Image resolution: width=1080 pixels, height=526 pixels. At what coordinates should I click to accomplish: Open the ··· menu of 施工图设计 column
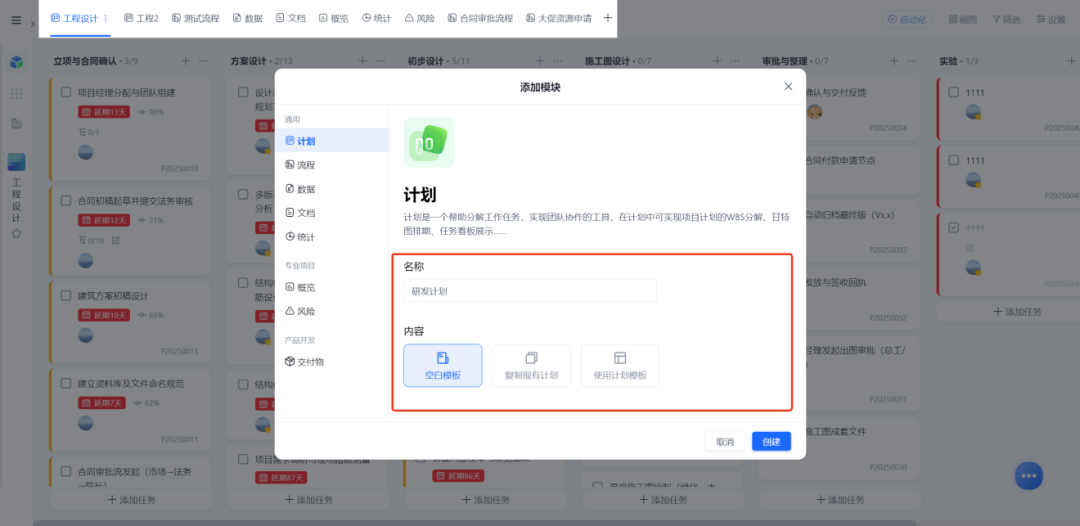click(x=735, y=61)
